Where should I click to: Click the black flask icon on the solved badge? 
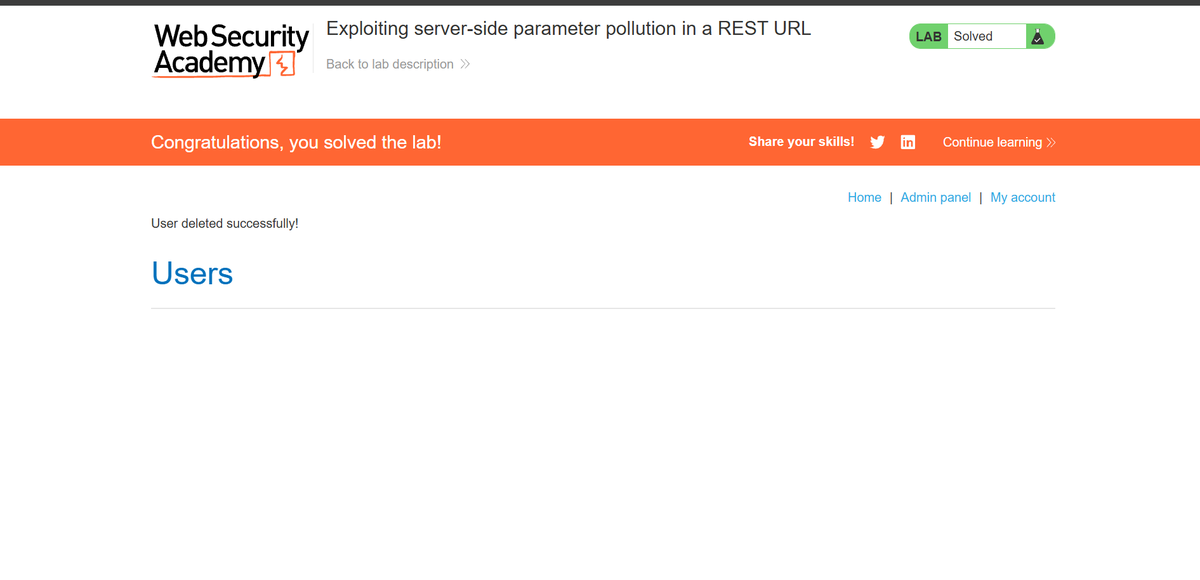[1038, 36]
